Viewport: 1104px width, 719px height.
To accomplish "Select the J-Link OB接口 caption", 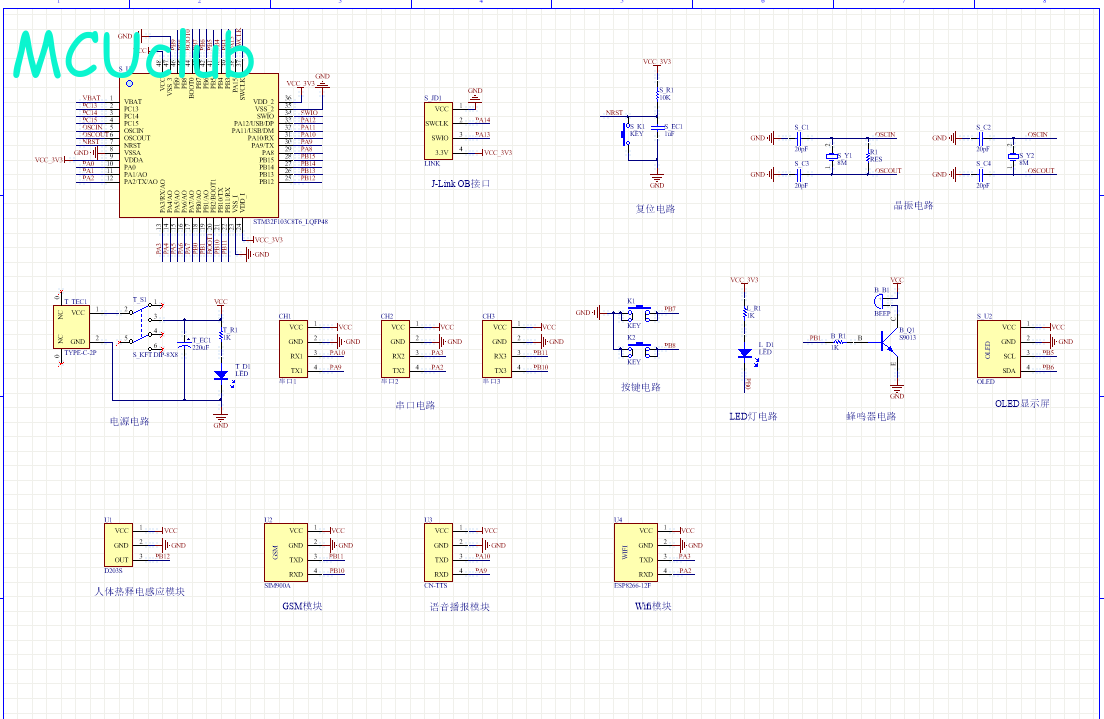I will click(460, 183).
